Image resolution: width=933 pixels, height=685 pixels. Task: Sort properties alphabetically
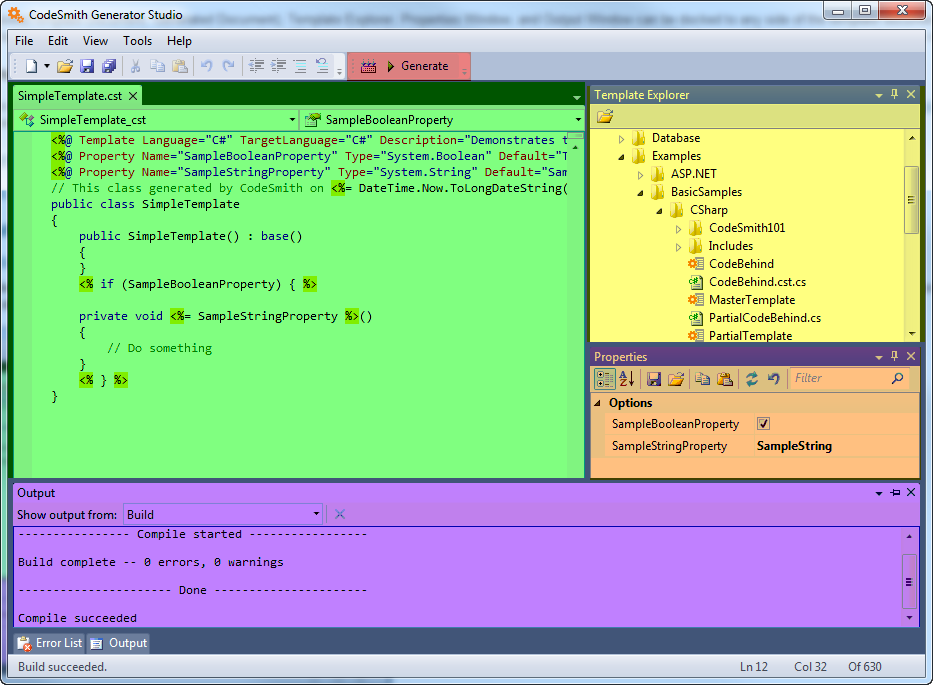pyautogui.click(x=627, y=379)
